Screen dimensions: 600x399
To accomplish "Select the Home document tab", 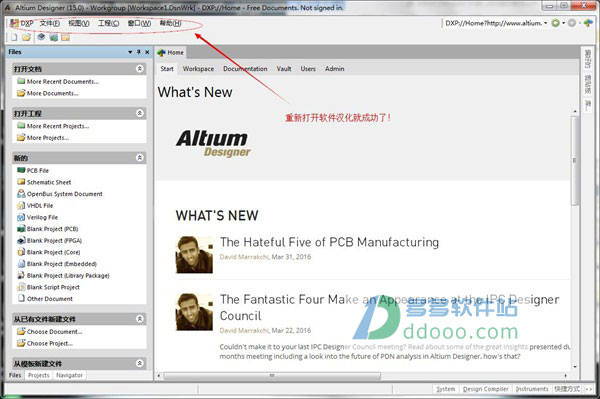I will pos(171,52).
